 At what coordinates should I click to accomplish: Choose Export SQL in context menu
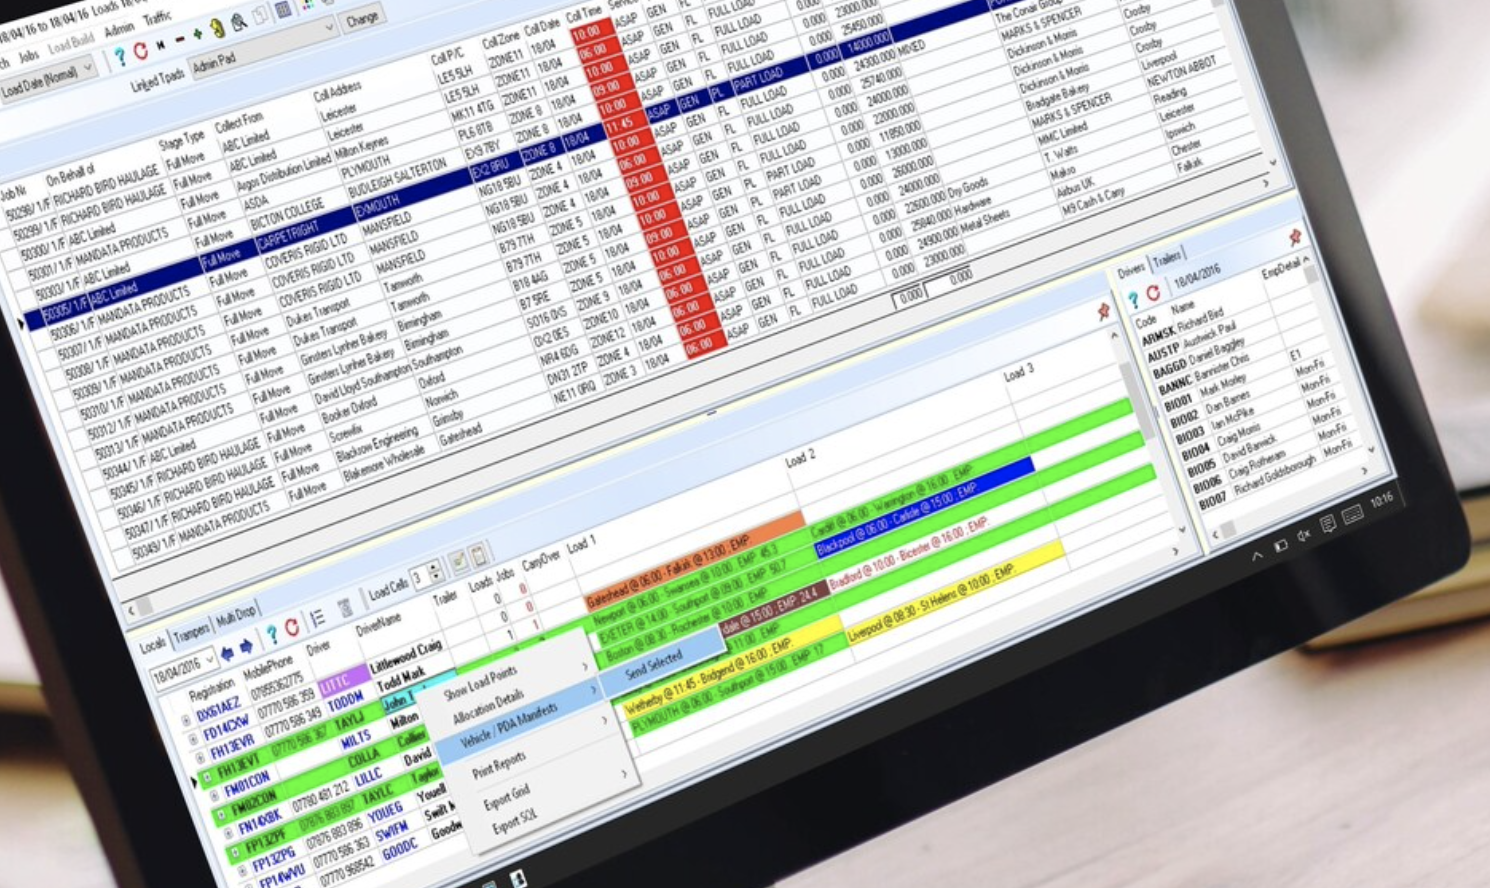[514, 821]
